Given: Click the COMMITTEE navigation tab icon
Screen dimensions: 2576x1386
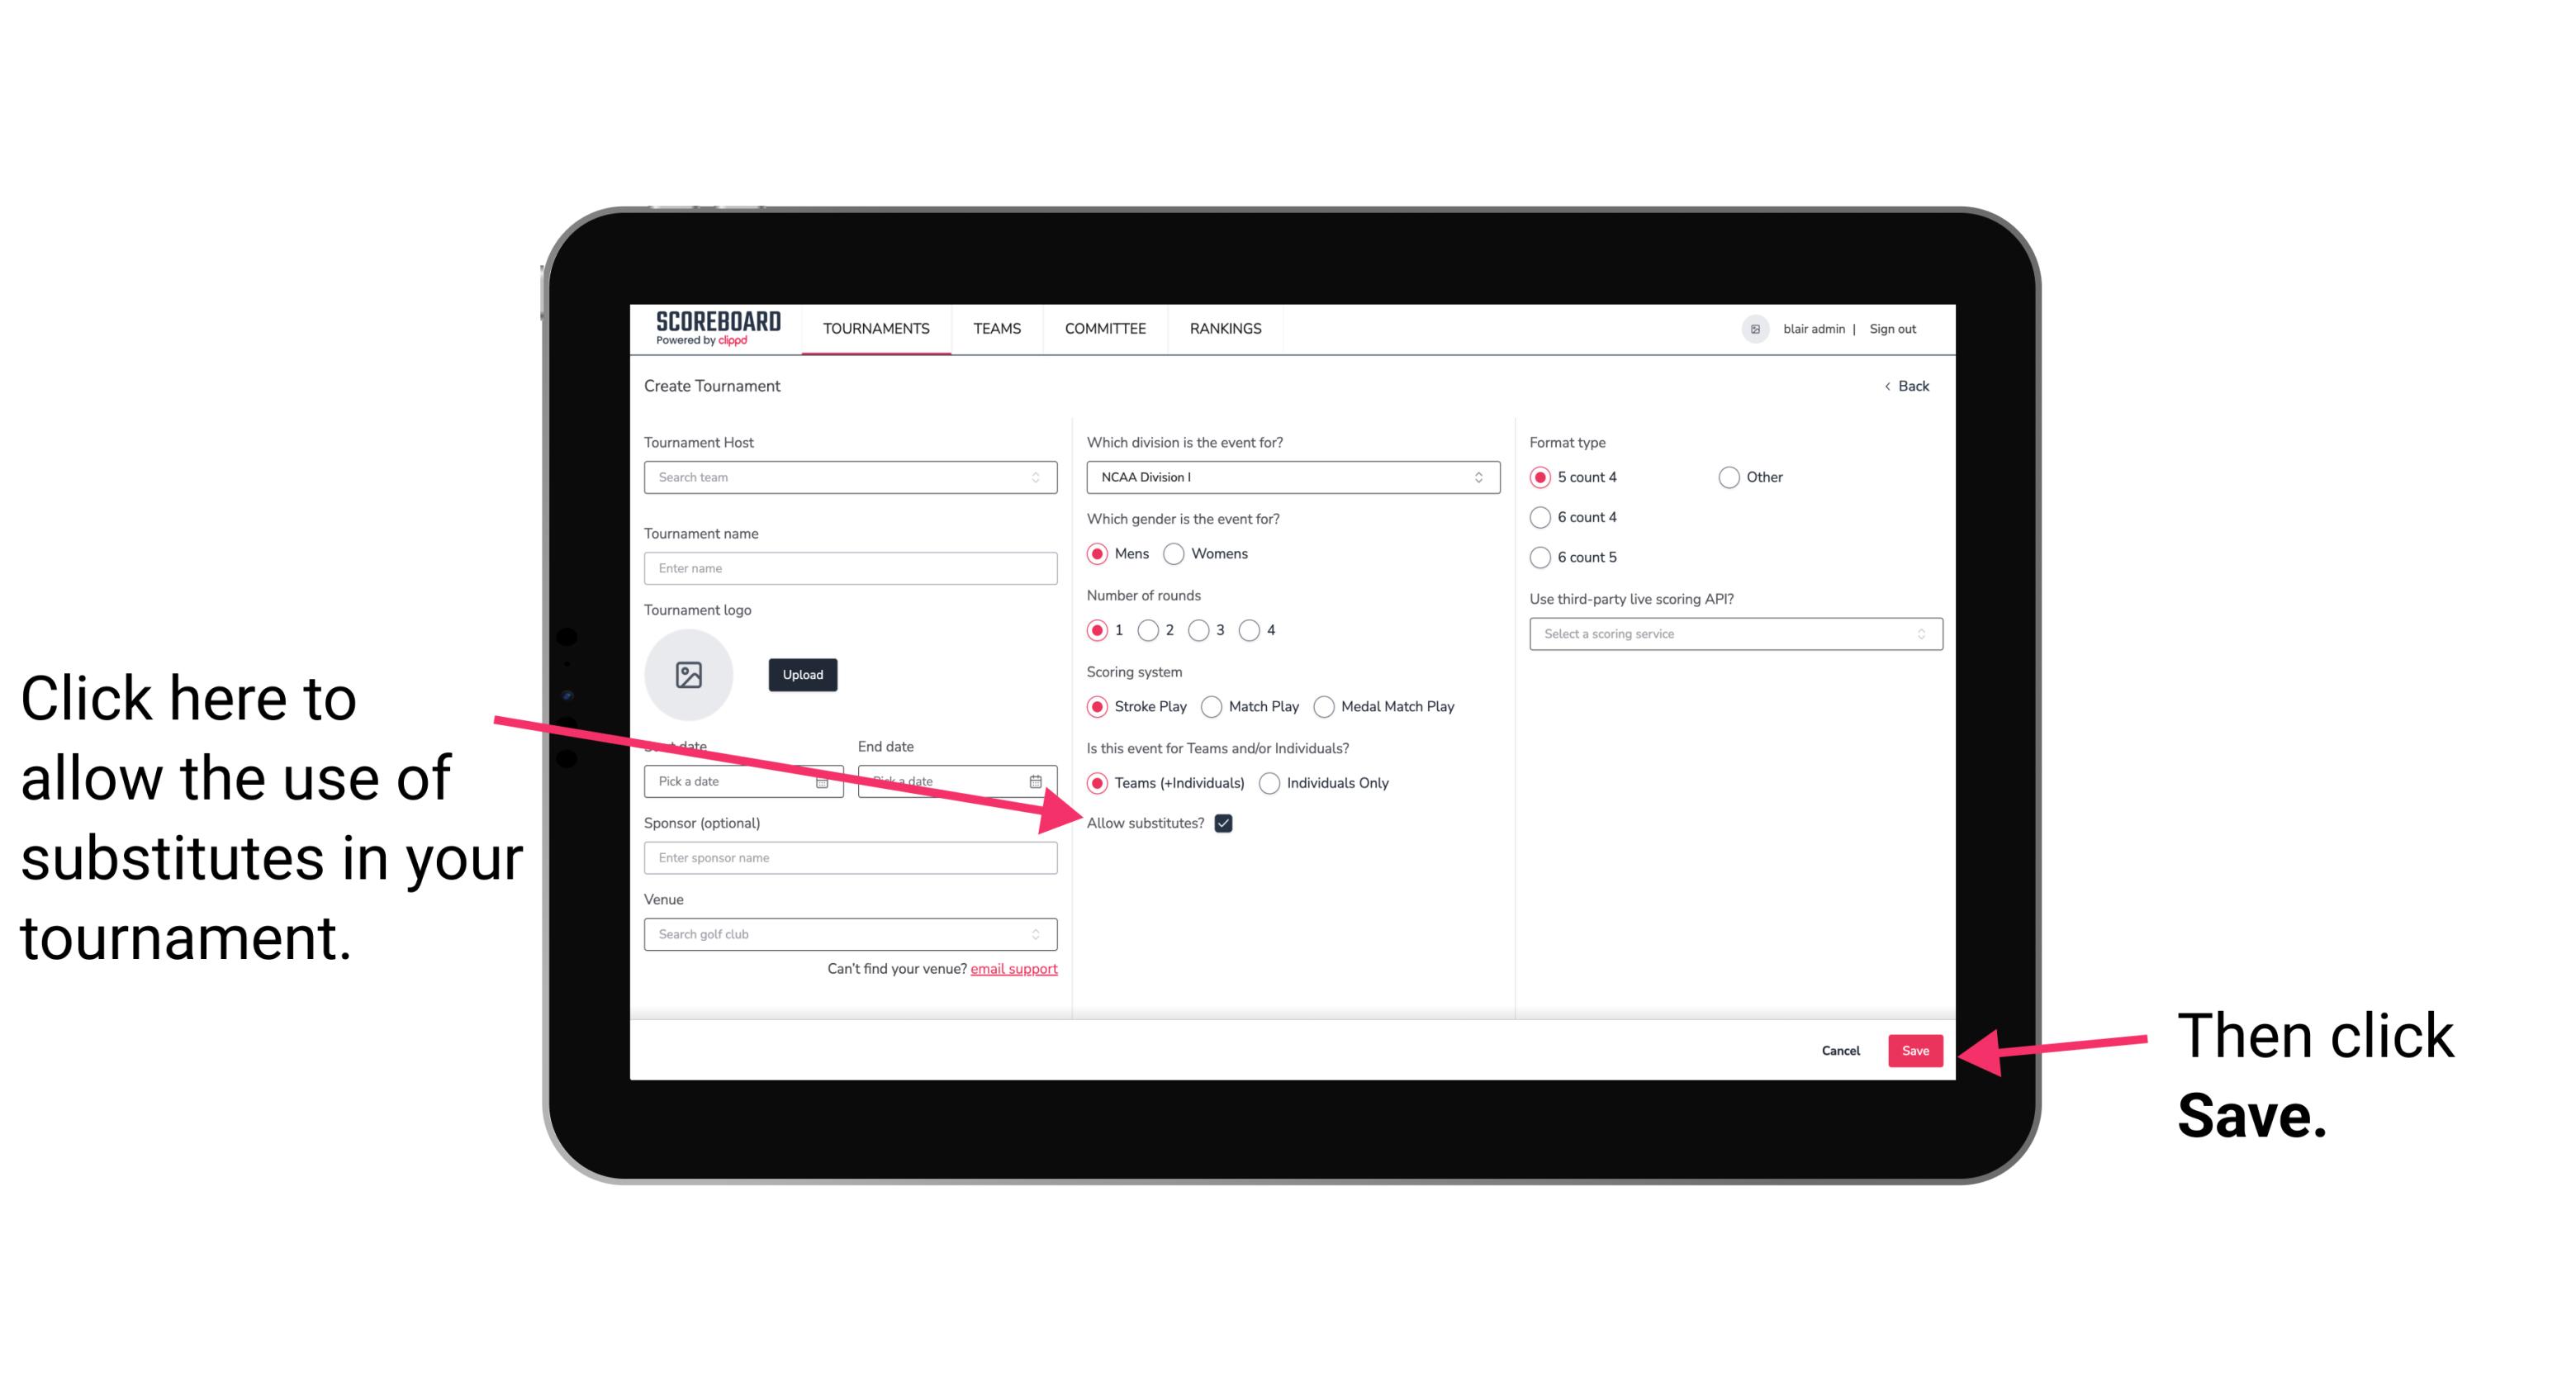Looking at the screenshot, I should pyautogui.click(x=1105, y=328).
